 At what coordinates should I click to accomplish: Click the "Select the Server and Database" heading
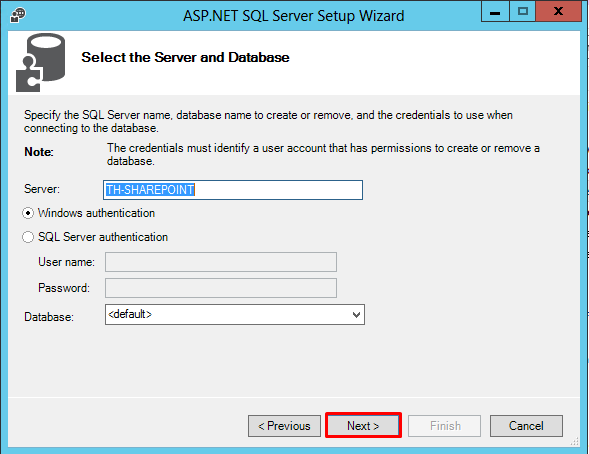[x=186, y=57]
